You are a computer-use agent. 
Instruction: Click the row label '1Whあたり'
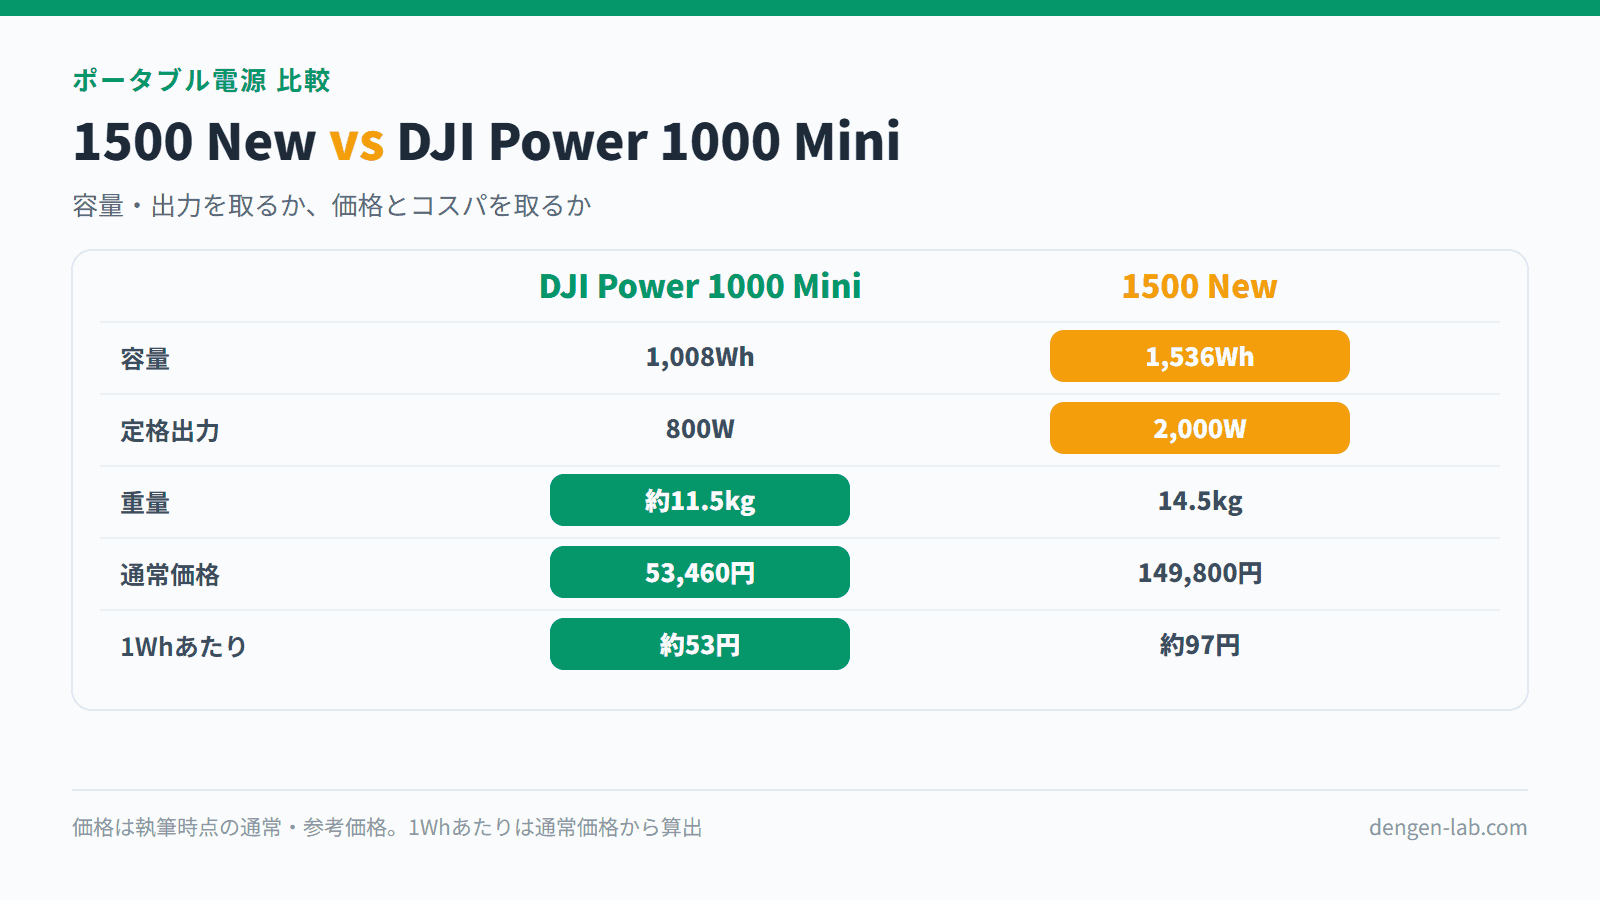coord(184,647)
